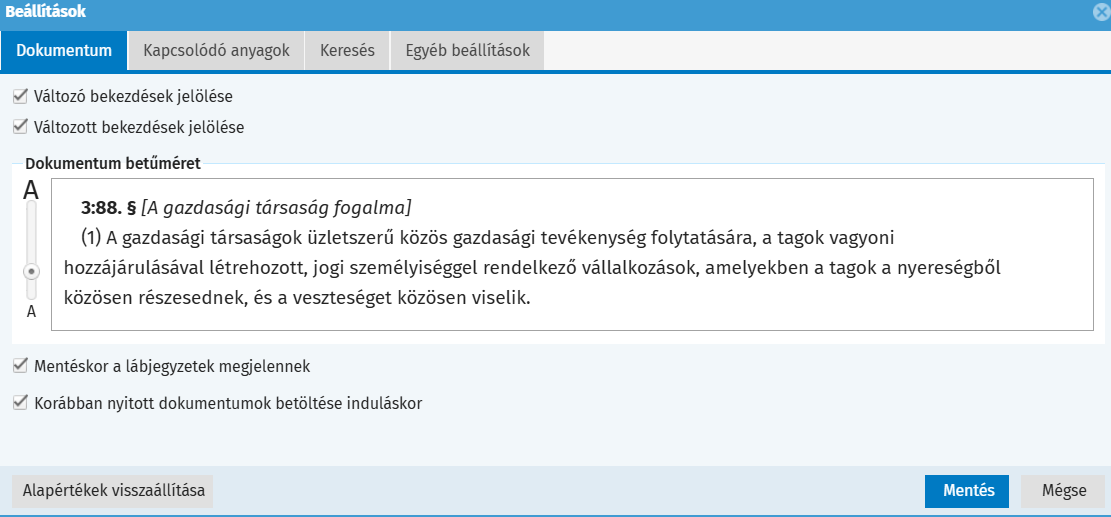
Task: Click the bottom end of the font size slider track
Action: [31, 294]
